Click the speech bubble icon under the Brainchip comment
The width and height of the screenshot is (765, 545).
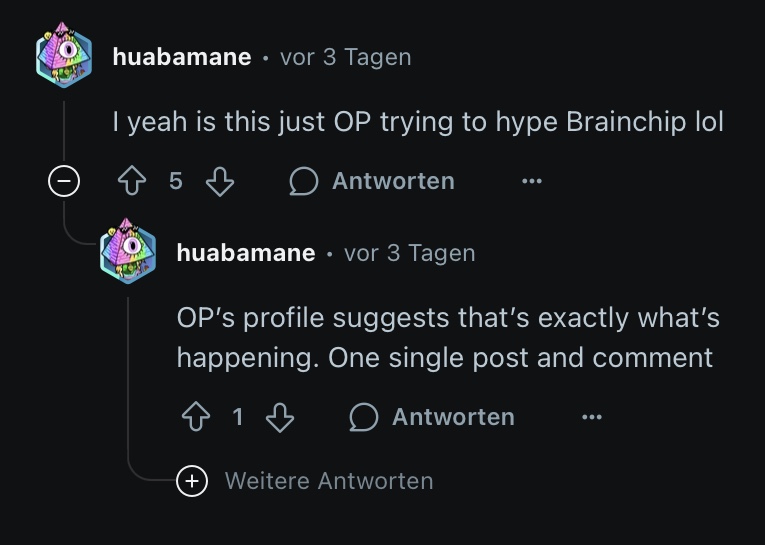[304, 181]
